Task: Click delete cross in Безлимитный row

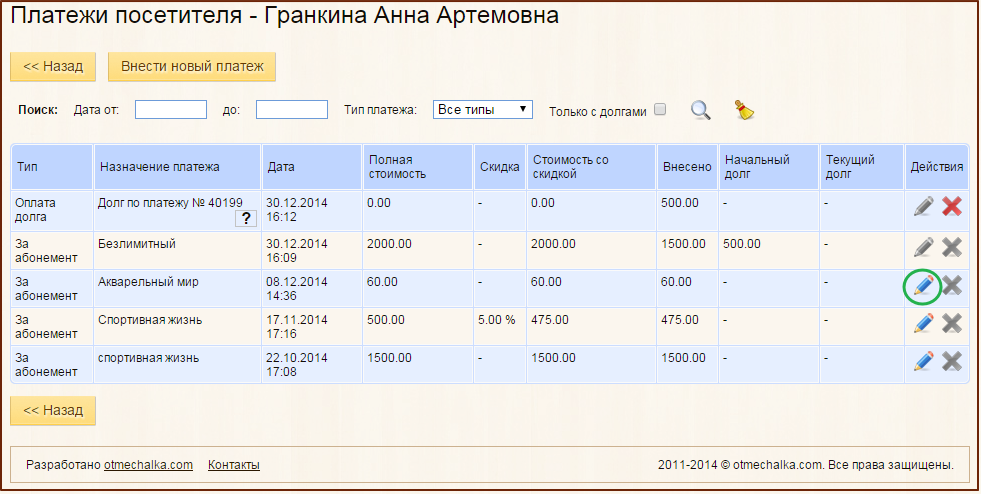Action: coord(952,248)
